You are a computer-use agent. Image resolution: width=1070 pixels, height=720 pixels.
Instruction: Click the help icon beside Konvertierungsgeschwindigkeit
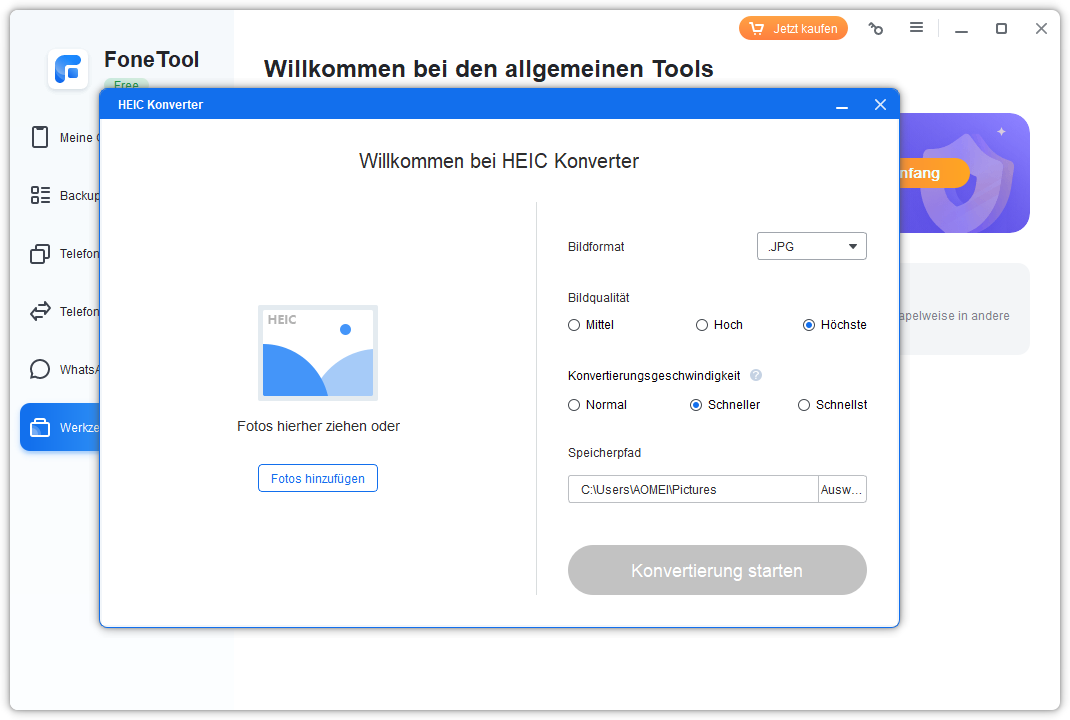pyautogui.click(x=756, y=375)
